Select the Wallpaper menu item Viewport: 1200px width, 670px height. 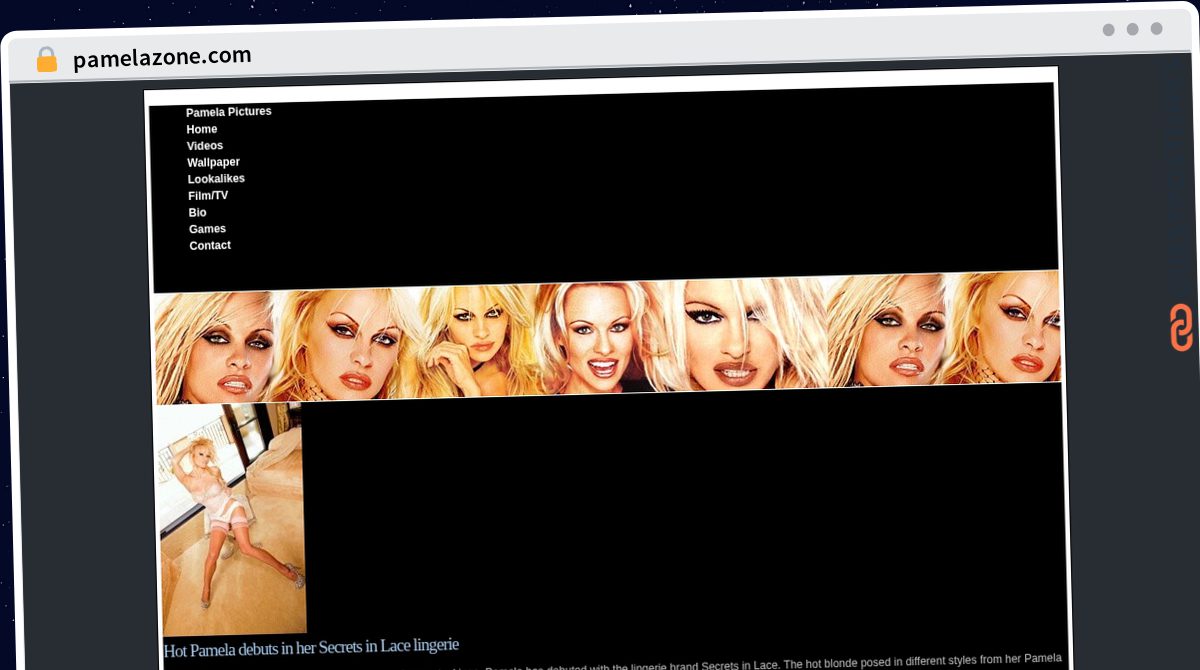213,162
